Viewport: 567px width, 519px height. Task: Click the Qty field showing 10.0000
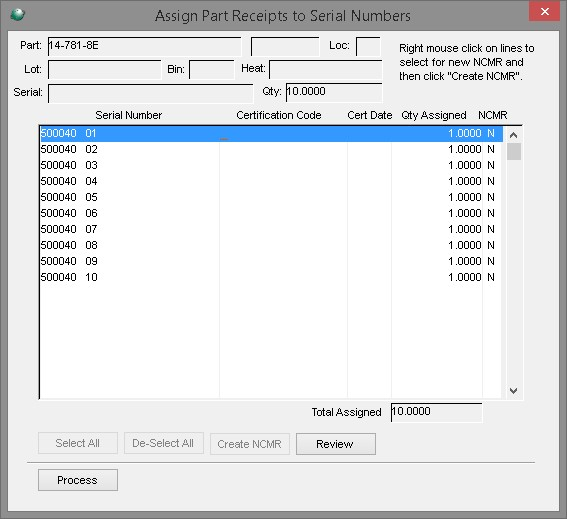[x=334, y=93]
